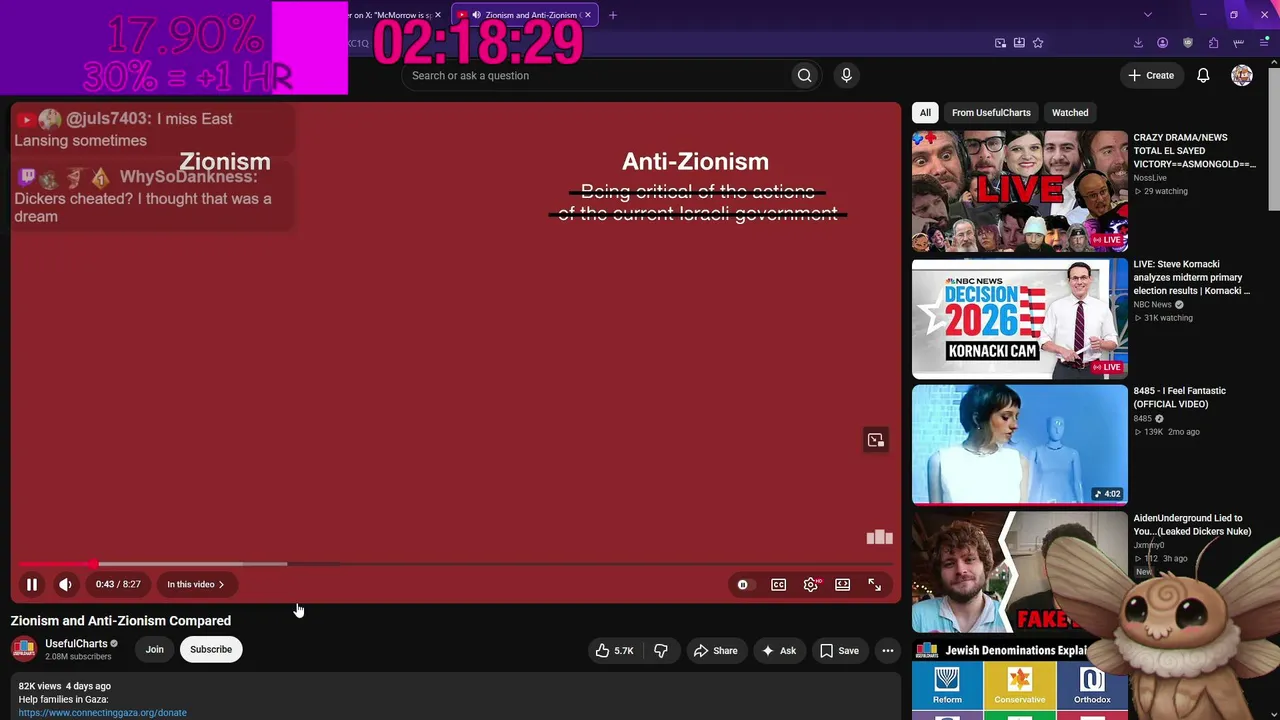Viewport: 1280px width, 720px height.
Task: Expand the browser tab list chevron
Action: [1148, 15]
